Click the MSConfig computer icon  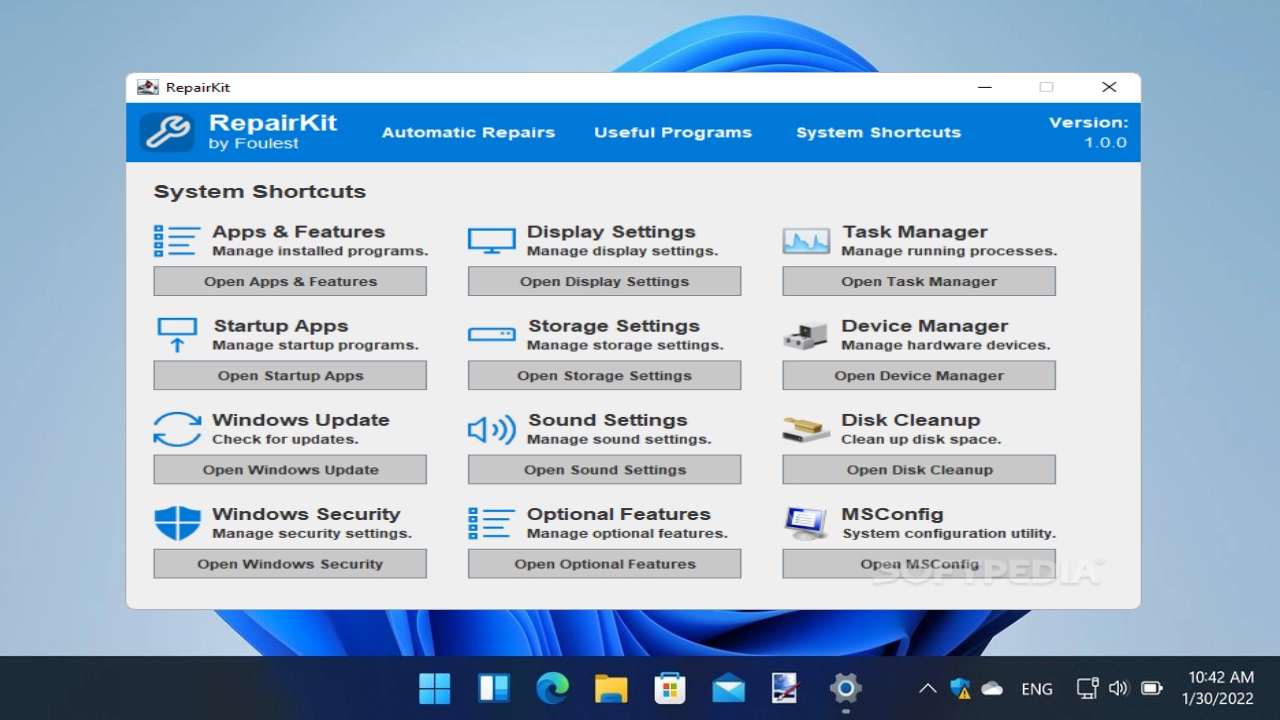(x=806, y=523)
